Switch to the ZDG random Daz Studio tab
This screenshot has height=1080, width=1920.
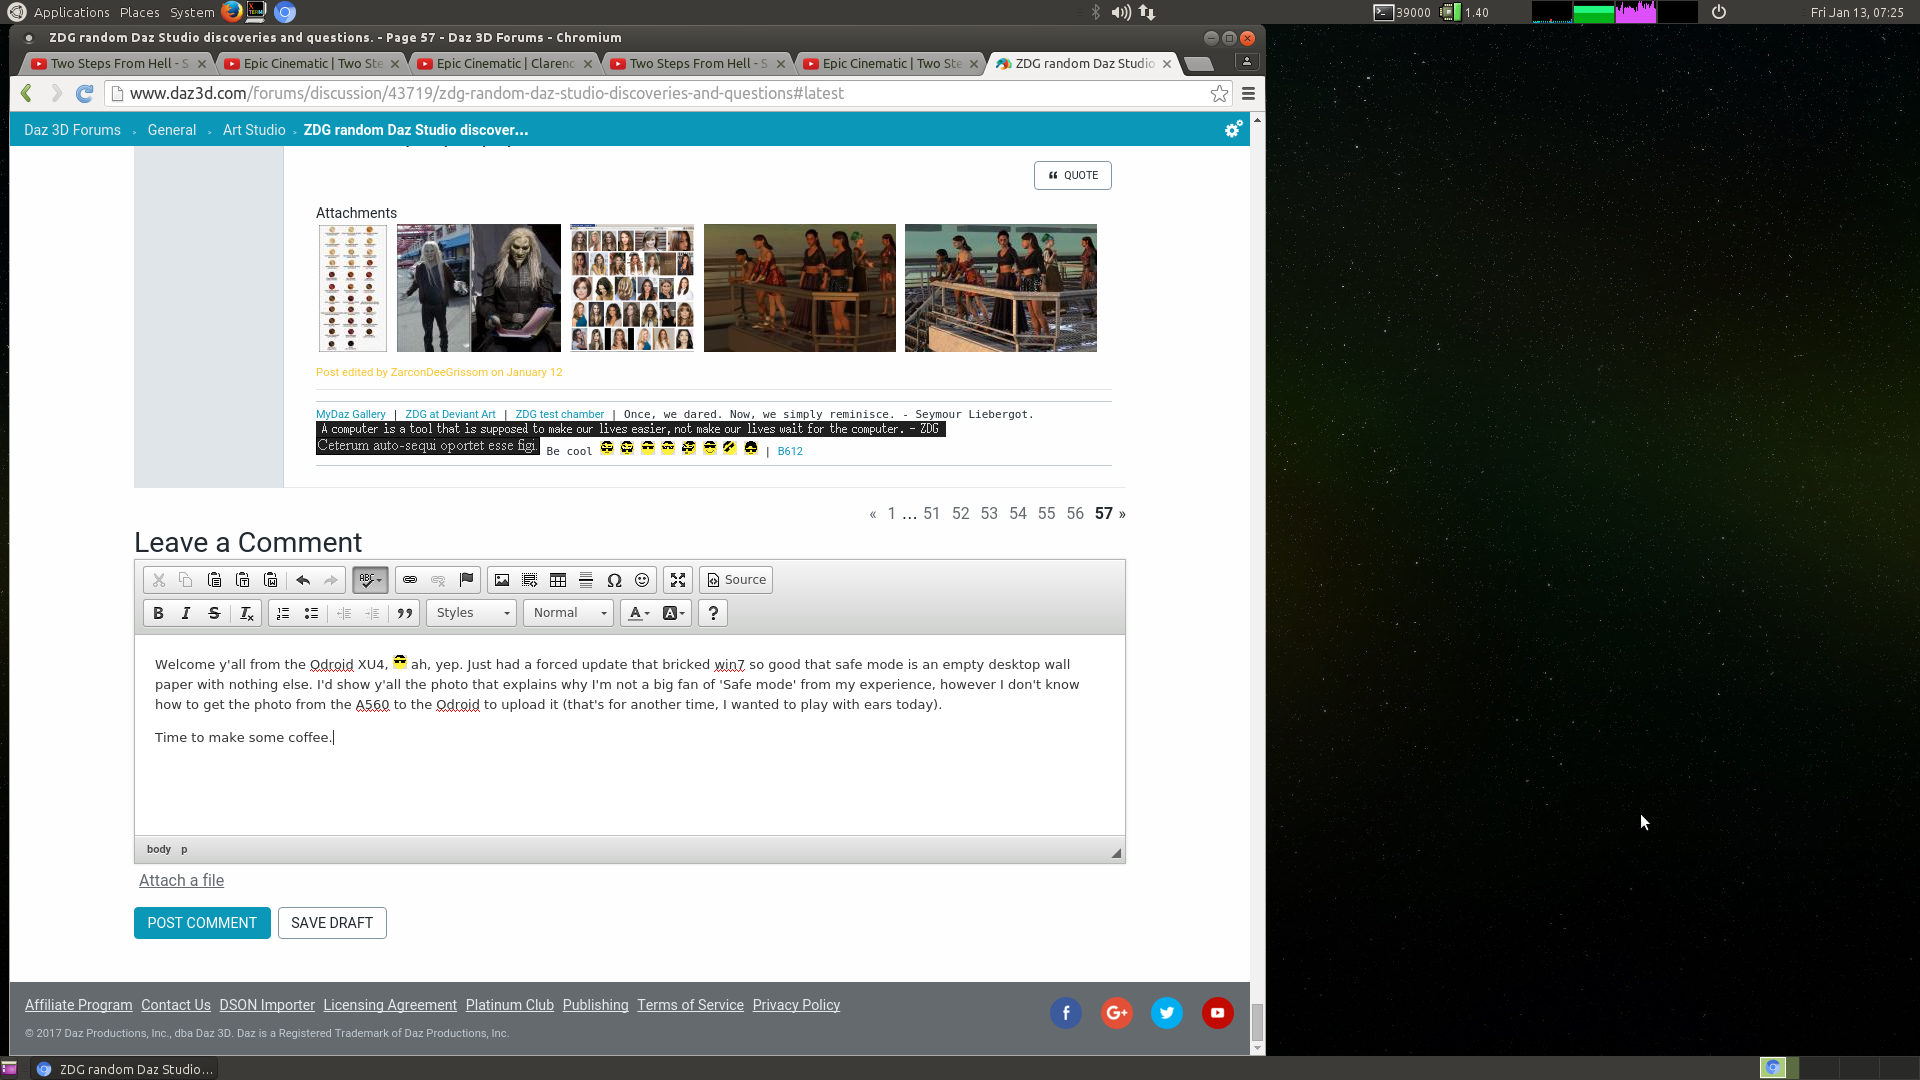click(x=1083, y=63)
